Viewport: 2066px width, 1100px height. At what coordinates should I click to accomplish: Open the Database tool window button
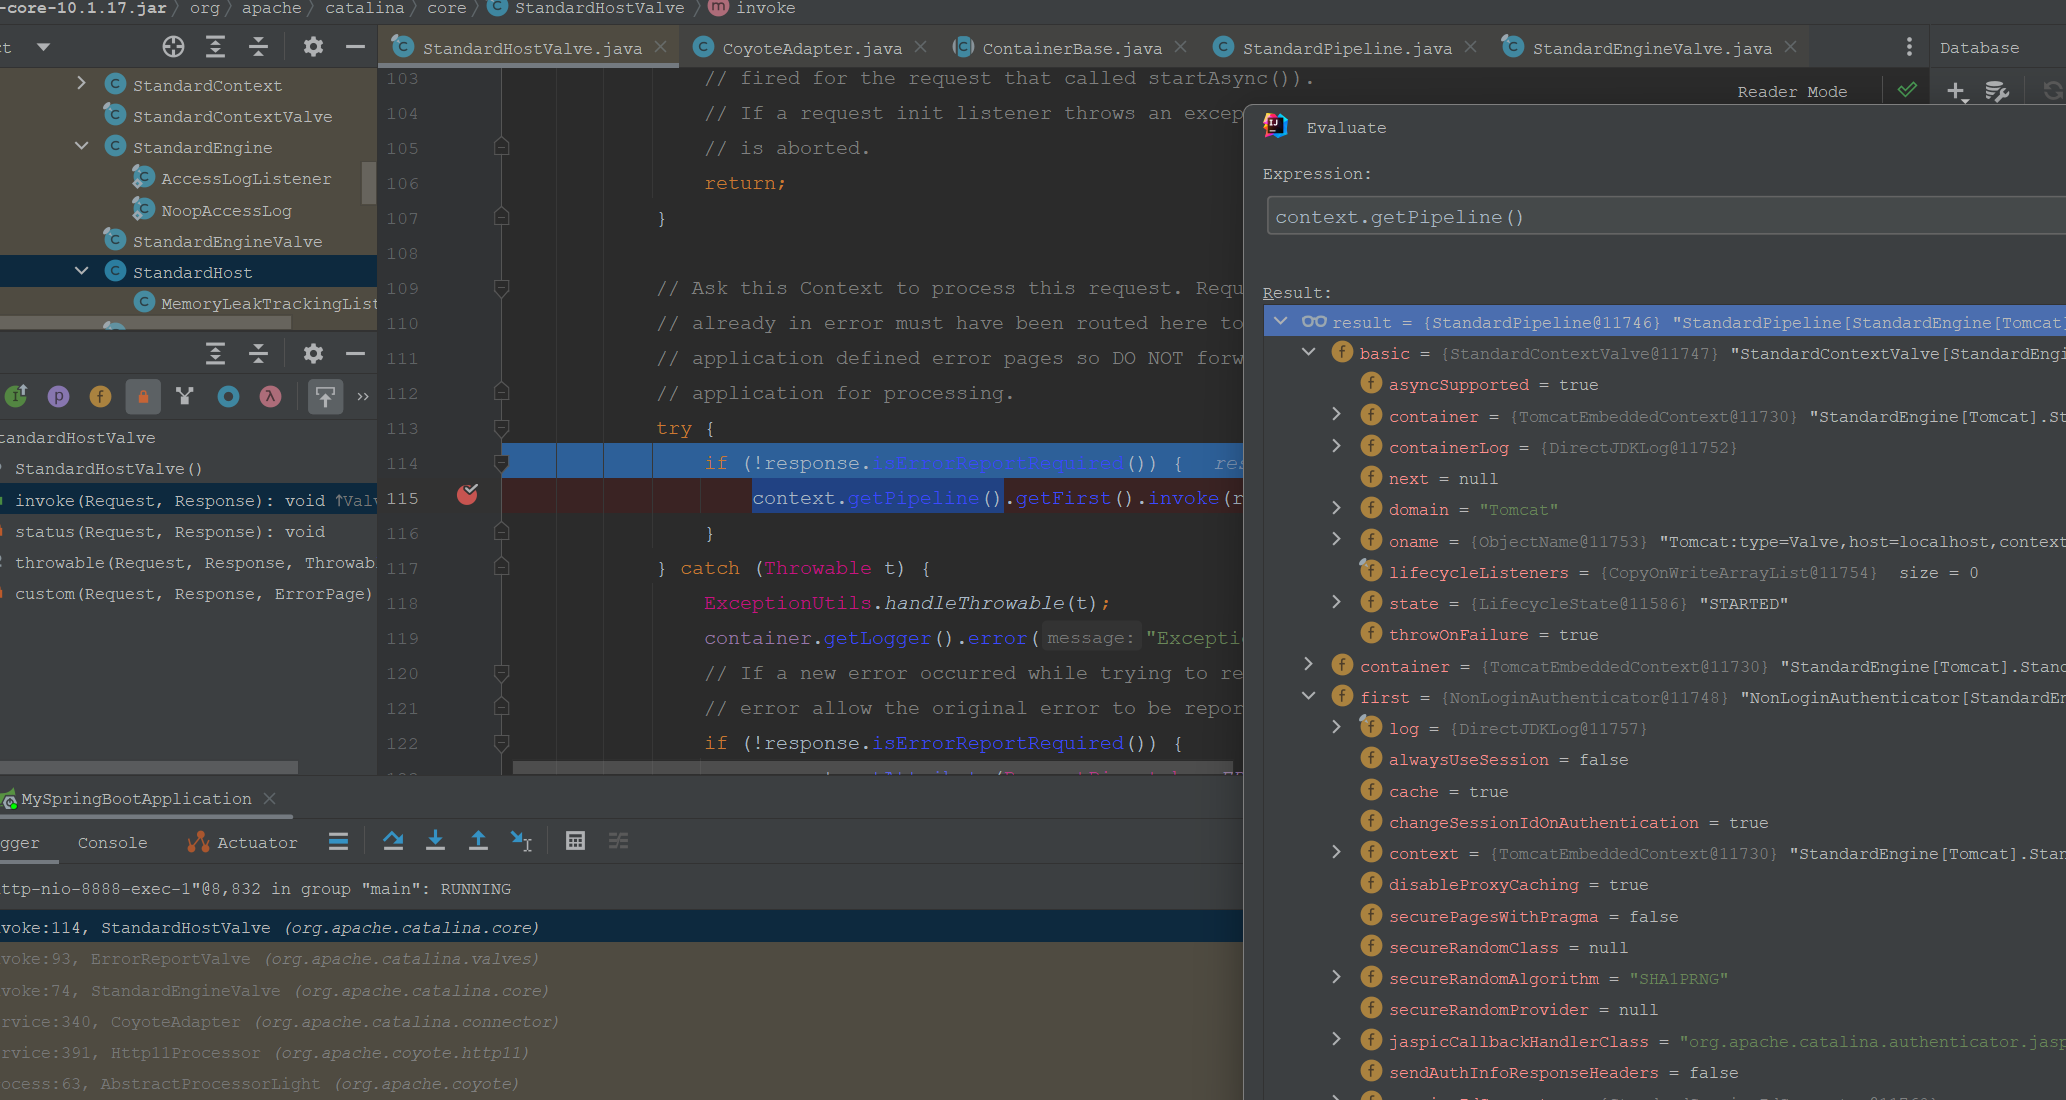(x=1979, y=48)
